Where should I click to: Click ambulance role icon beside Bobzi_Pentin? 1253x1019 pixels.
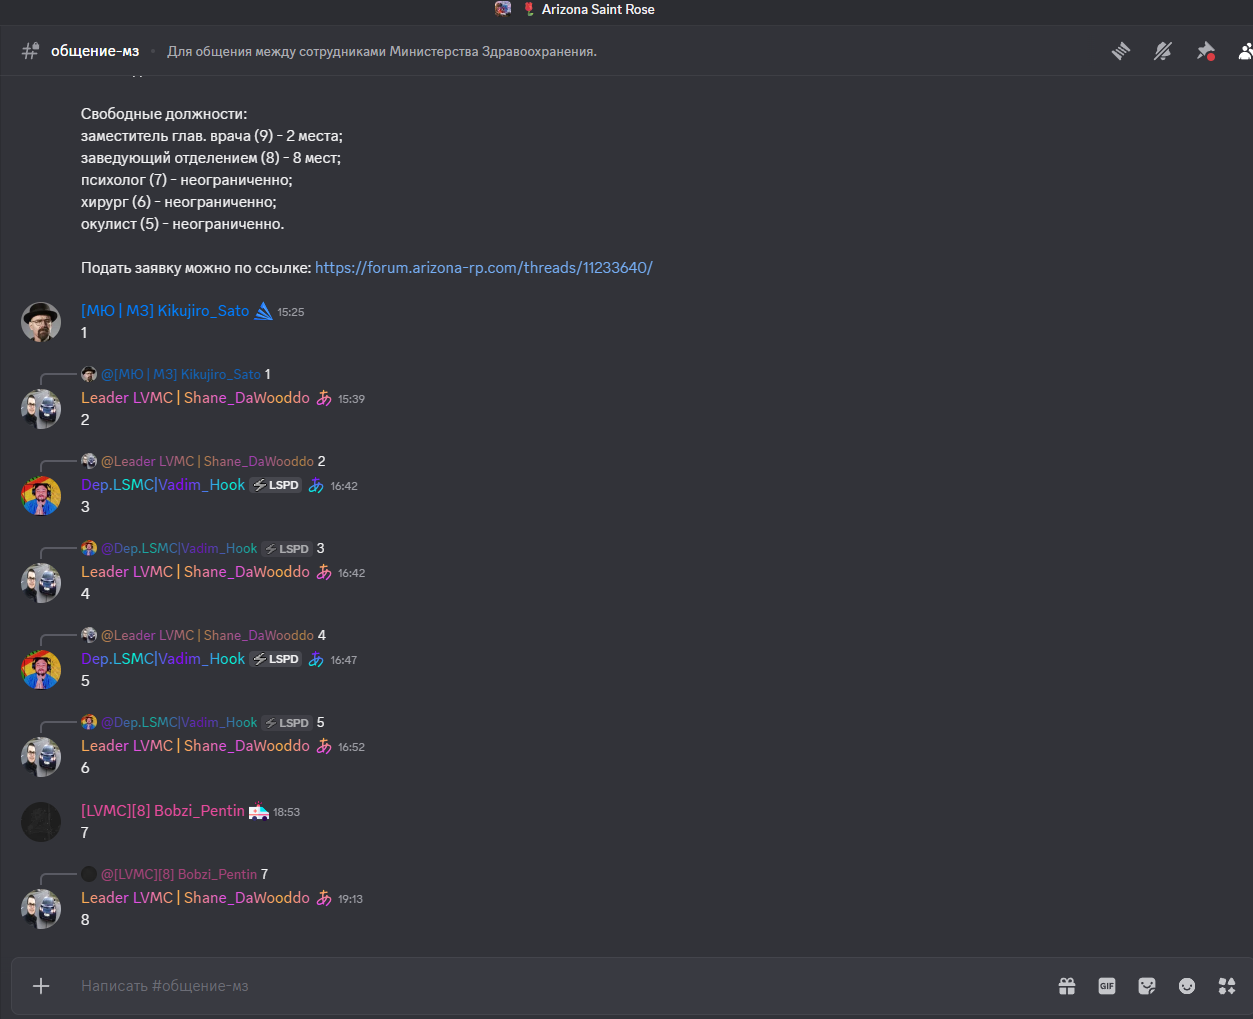pyautogui.click(x=259, y=811)
